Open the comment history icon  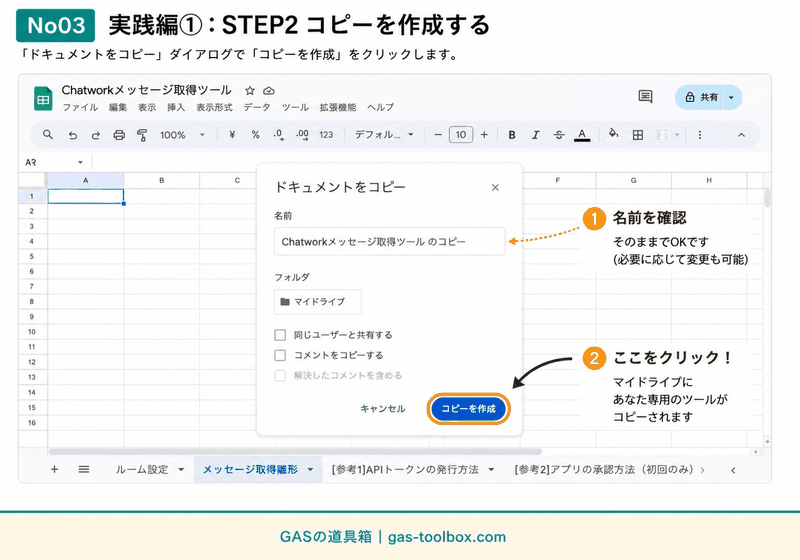(x=645, y=96)
